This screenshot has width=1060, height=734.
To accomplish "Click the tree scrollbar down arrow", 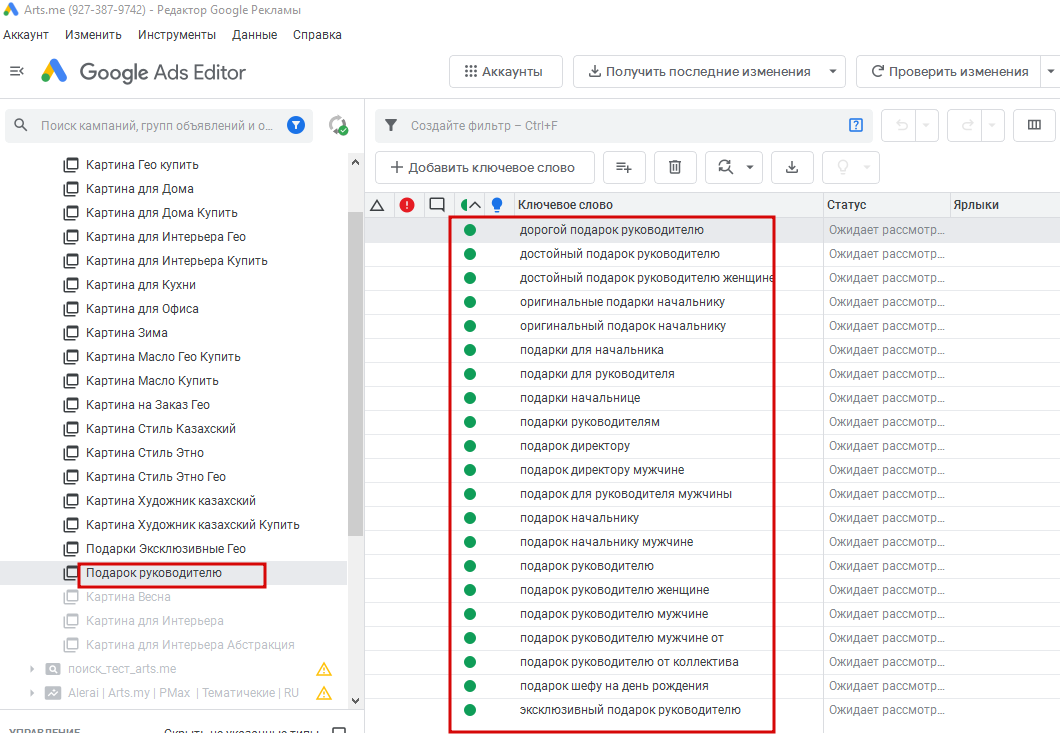I will 356,701.
